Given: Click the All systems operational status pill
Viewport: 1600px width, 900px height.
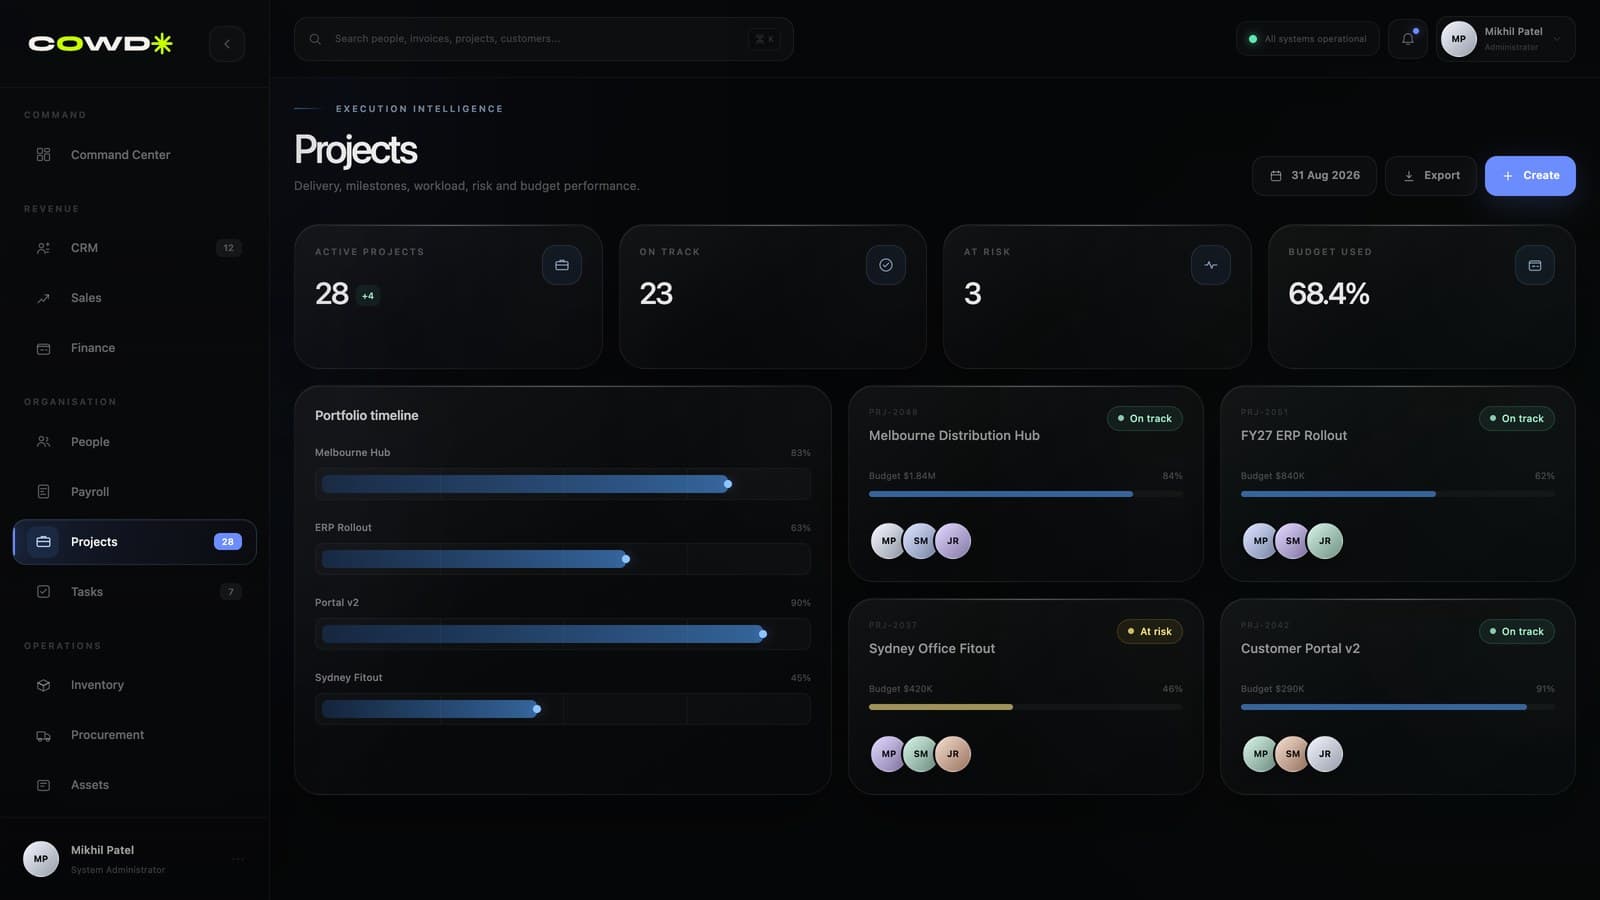Looking at the screenshot, I should point(1308,39).
